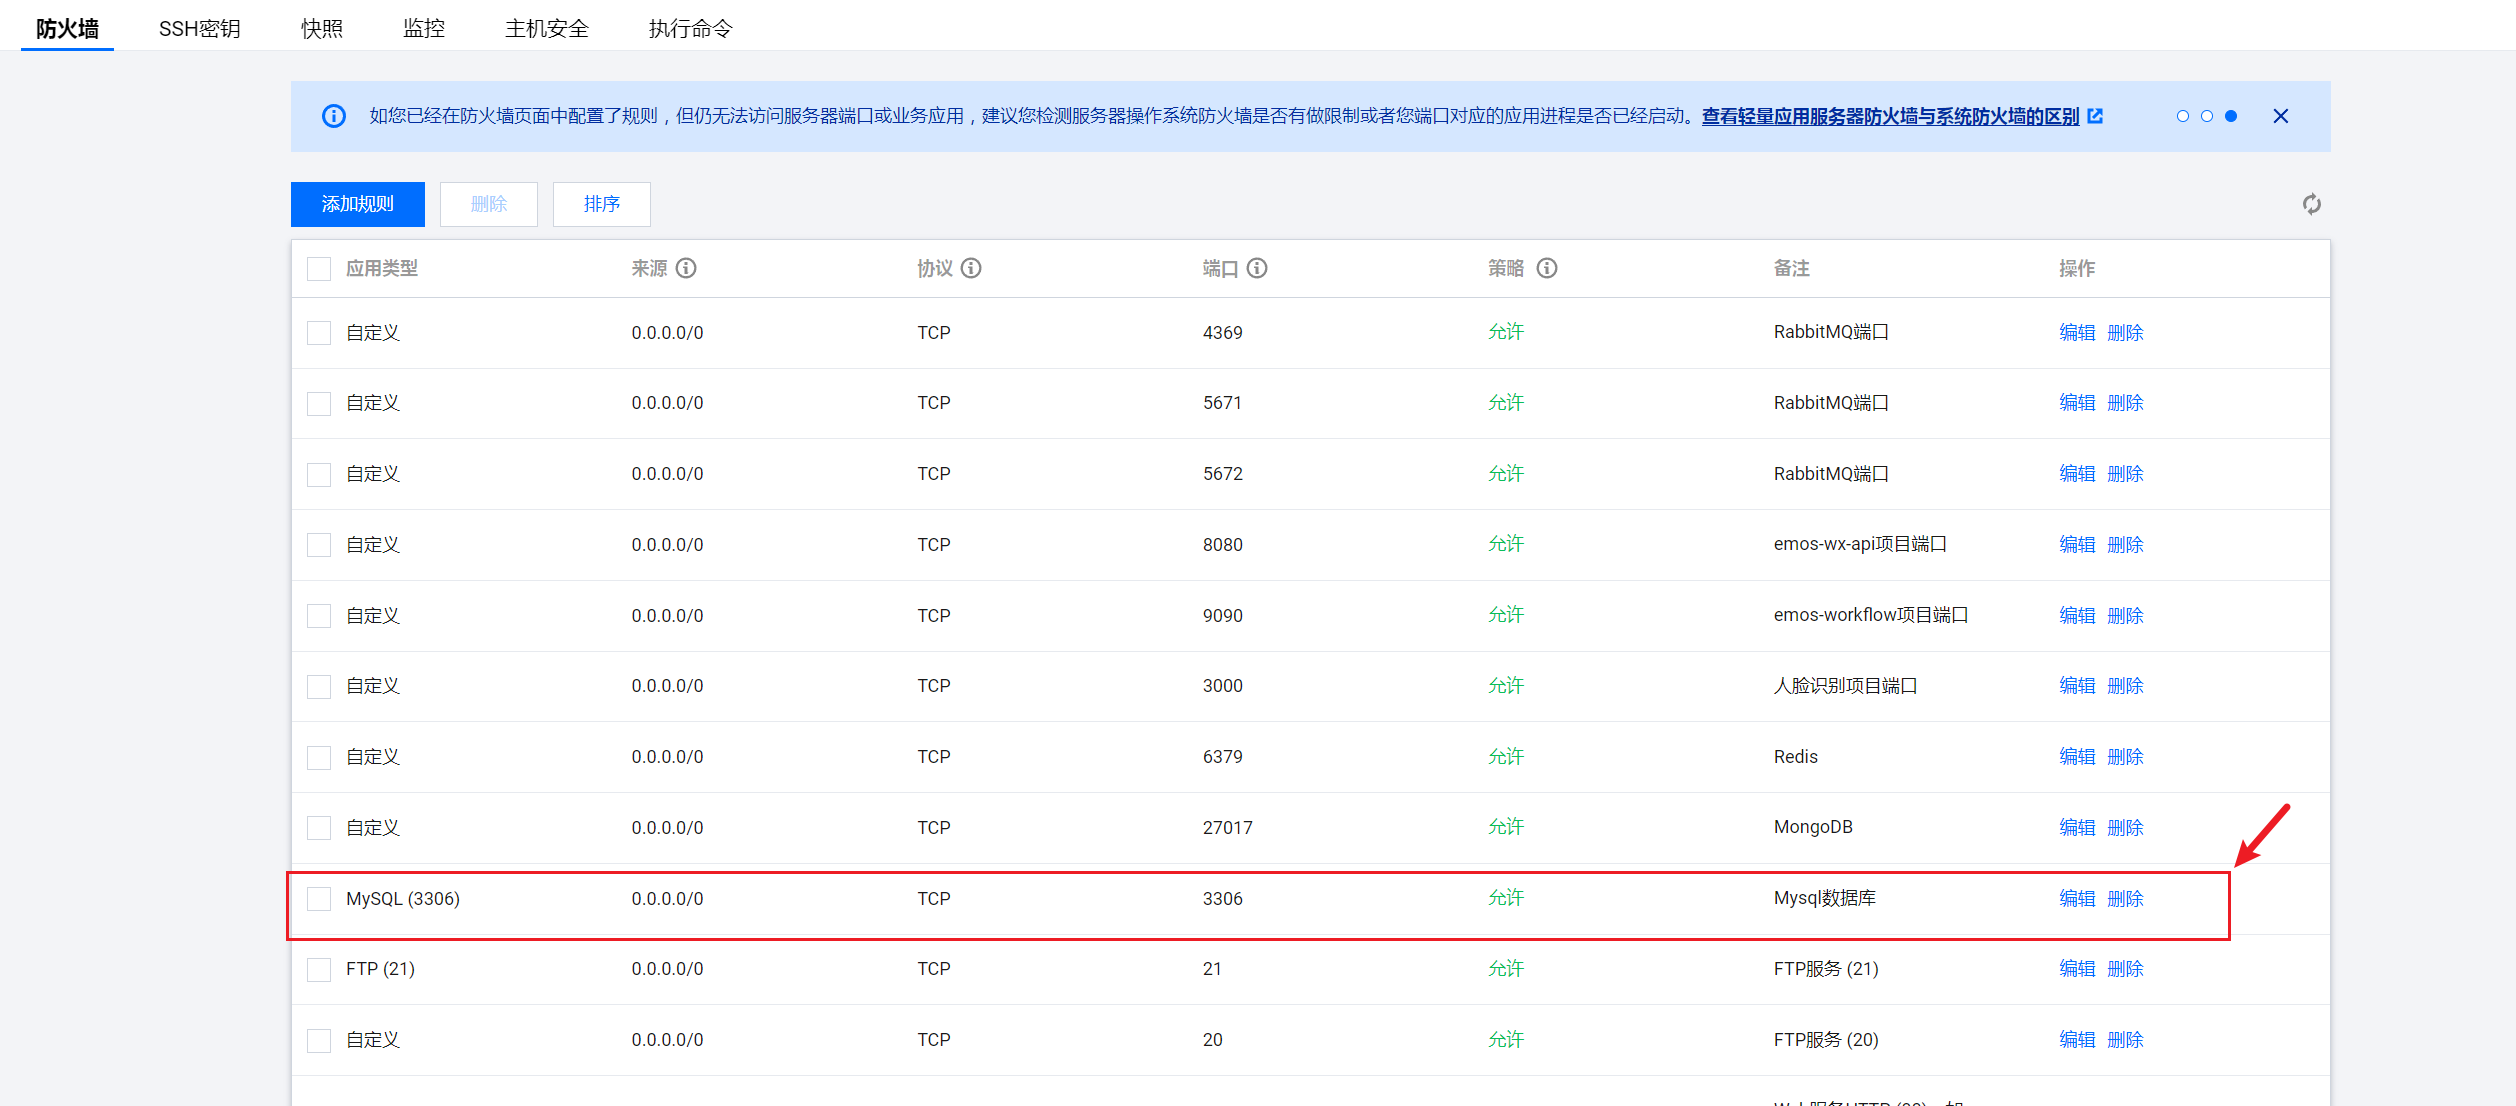This screenshot has width=2516, height=1106.
Task: Click info icon next to 端口 header
Action: coord(1257,268)
